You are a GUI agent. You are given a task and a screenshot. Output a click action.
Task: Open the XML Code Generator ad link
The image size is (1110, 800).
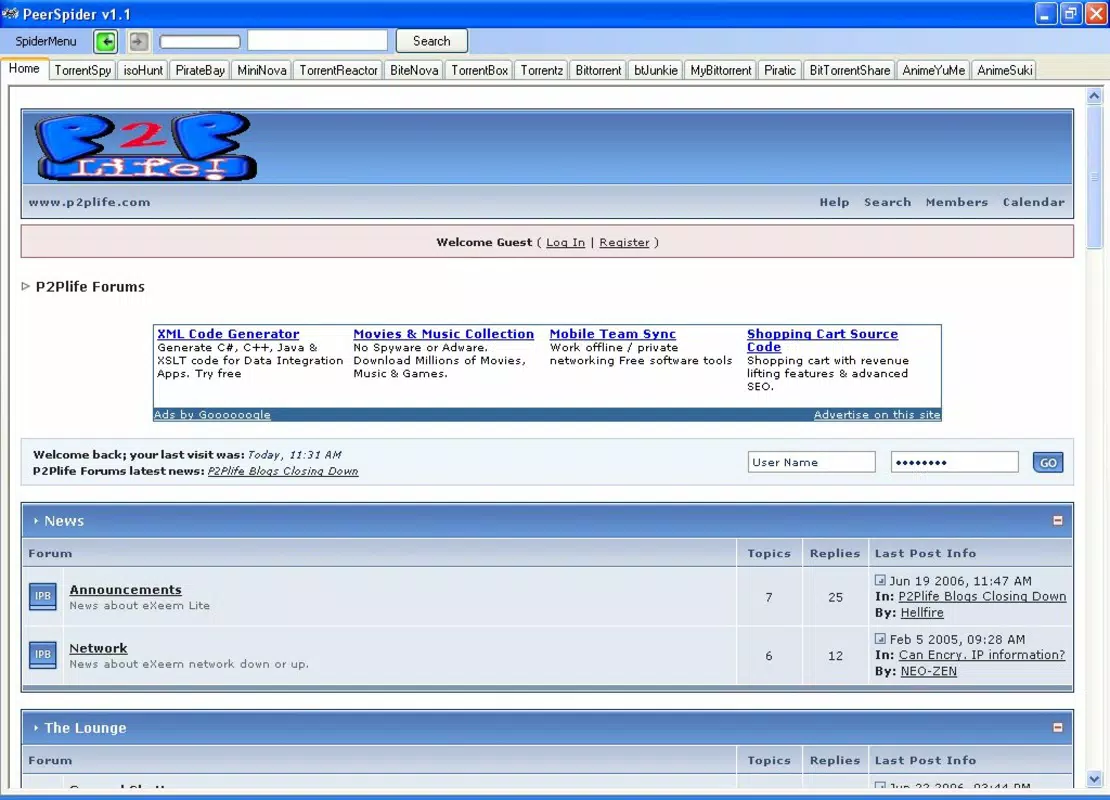tap(228, 333)
